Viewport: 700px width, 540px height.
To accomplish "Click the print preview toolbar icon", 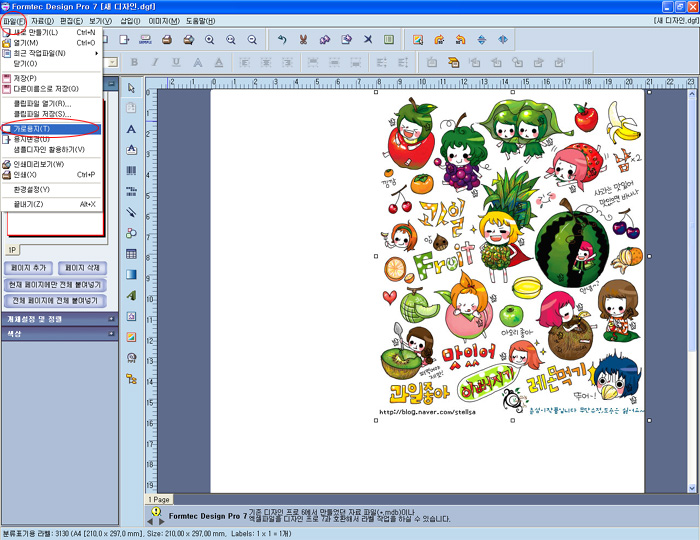I will click(189, 40).
